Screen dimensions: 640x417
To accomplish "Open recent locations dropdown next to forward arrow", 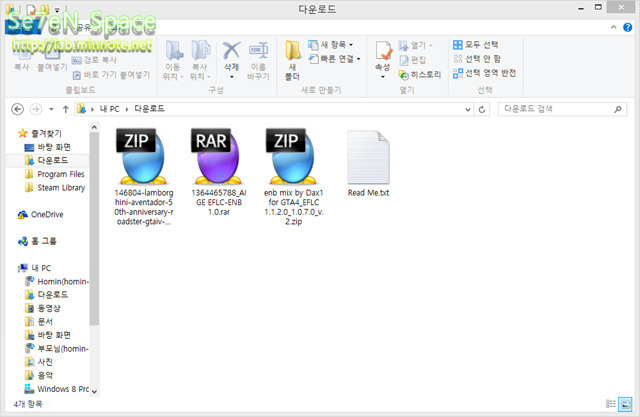I will point(51,109).
